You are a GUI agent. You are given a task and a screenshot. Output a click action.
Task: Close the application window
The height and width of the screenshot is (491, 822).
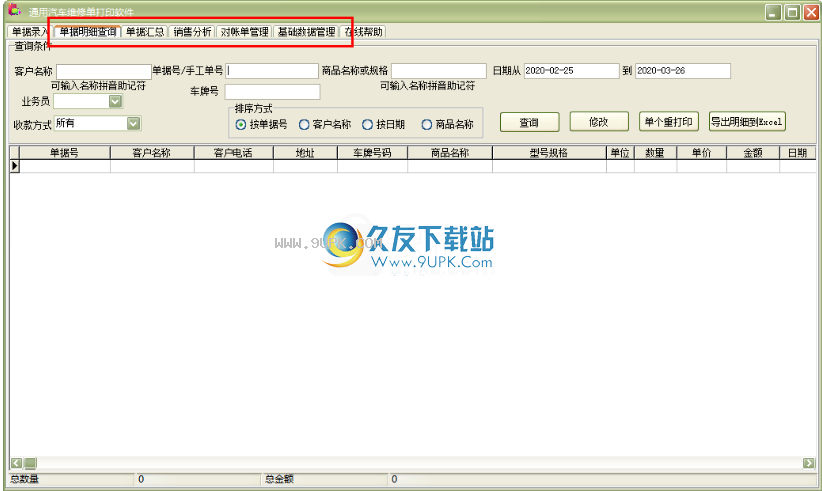(x=812, y=12)
